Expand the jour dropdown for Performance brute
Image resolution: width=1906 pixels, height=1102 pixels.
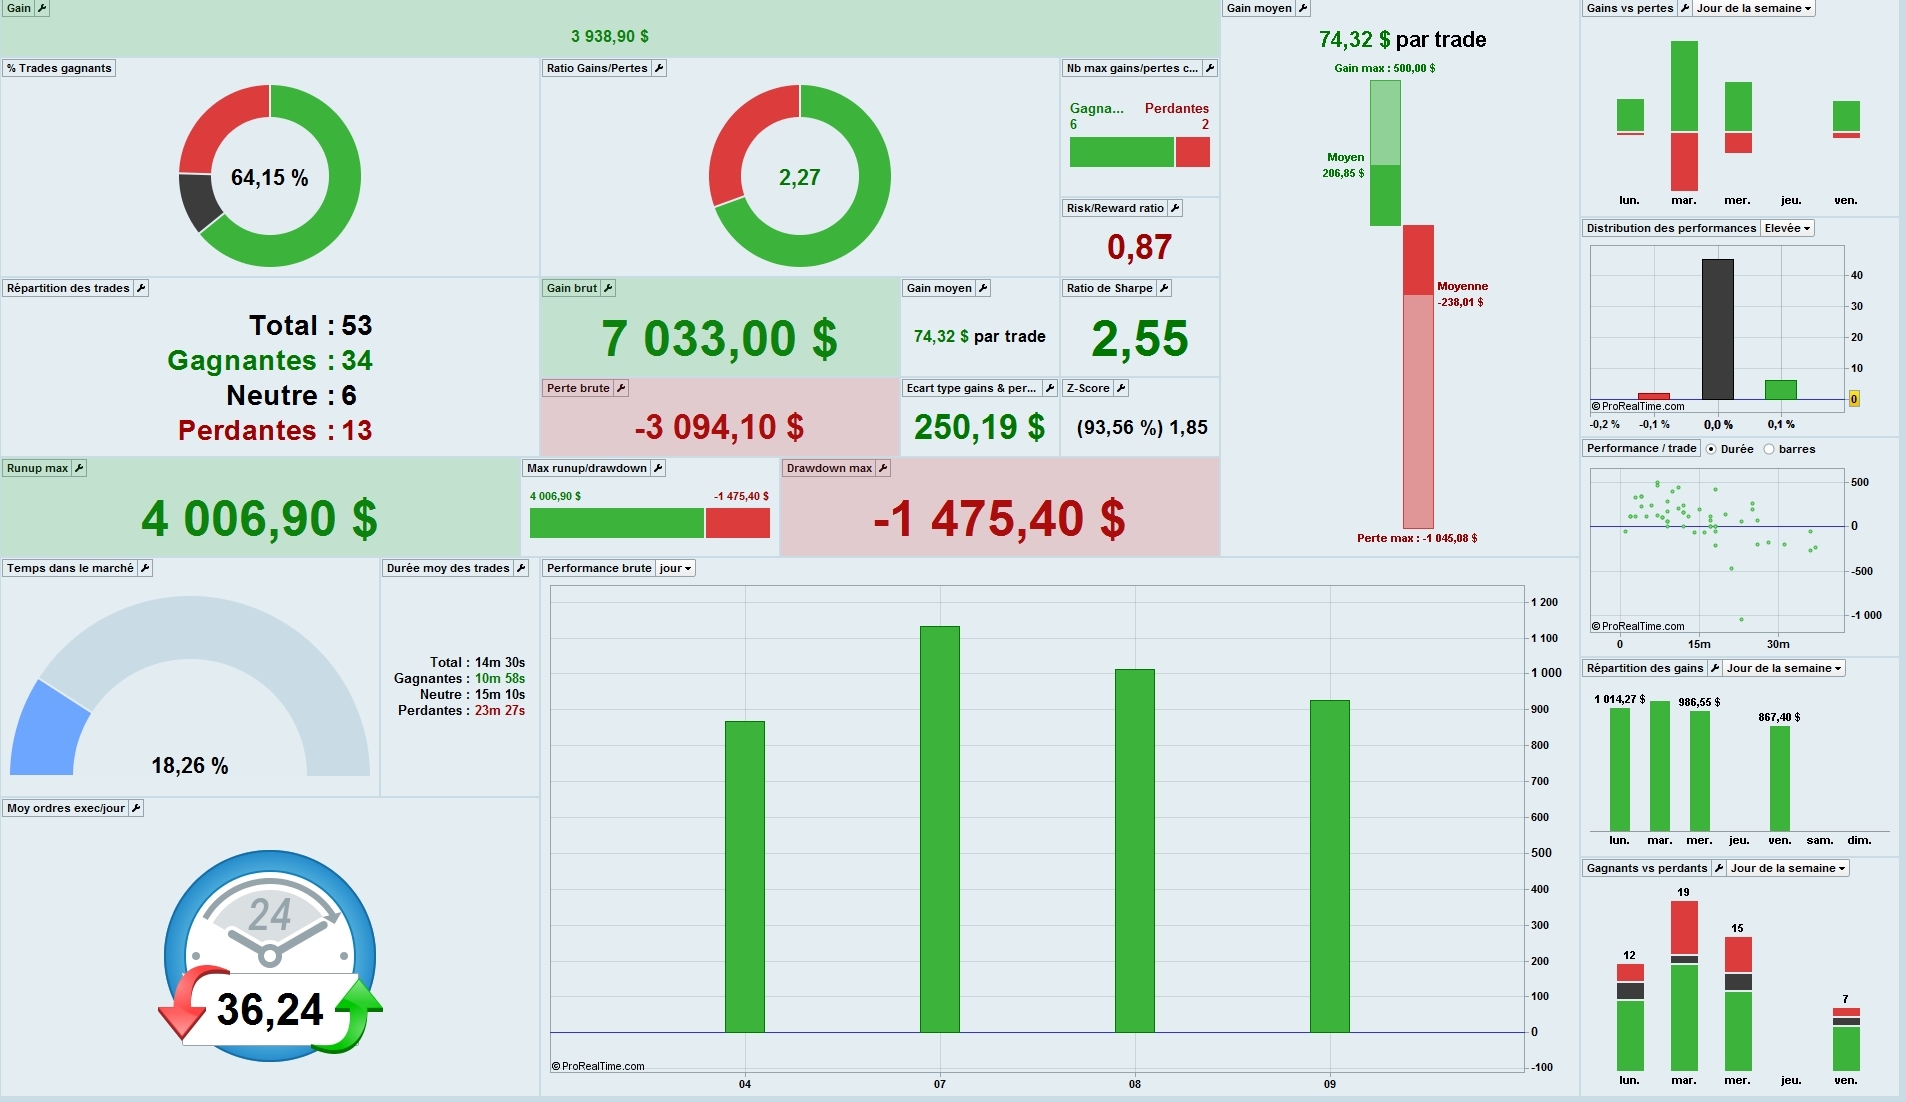pos(675,568)
